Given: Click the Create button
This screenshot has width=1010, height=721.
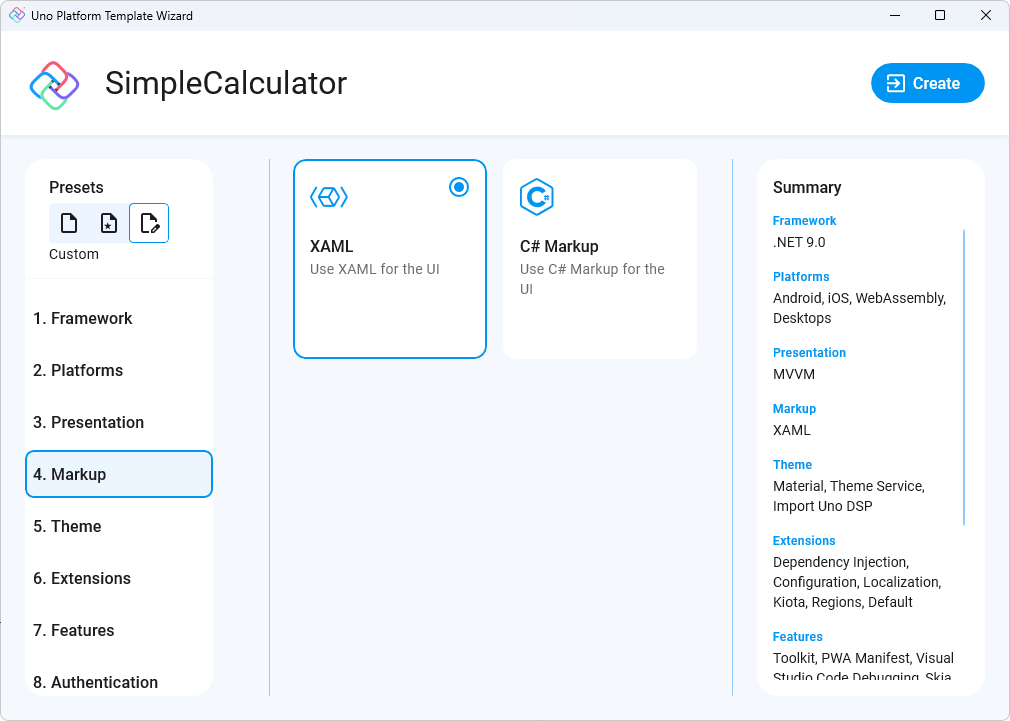Looking at the screenshot, I should 927,83.
